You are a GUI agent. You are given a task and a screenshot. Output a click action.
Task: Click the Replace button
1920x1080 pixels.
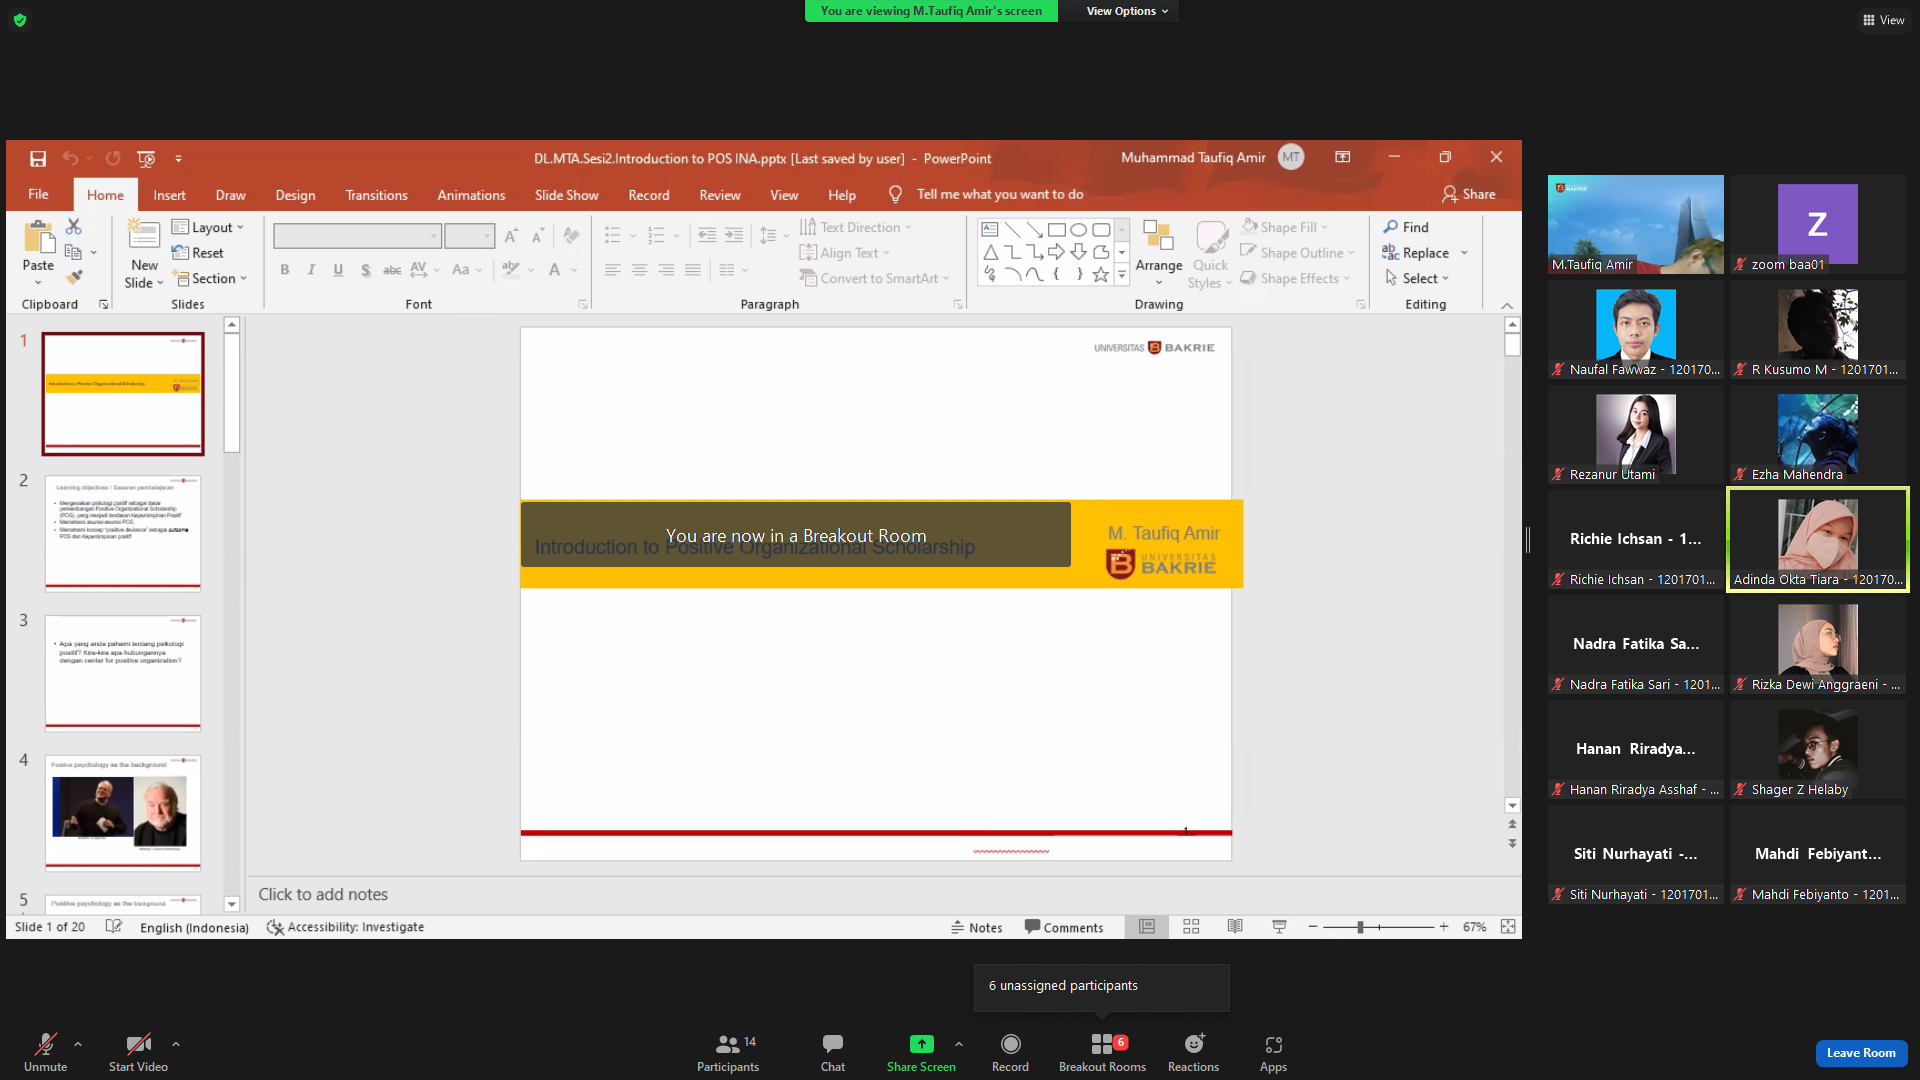click(1416, 253)
